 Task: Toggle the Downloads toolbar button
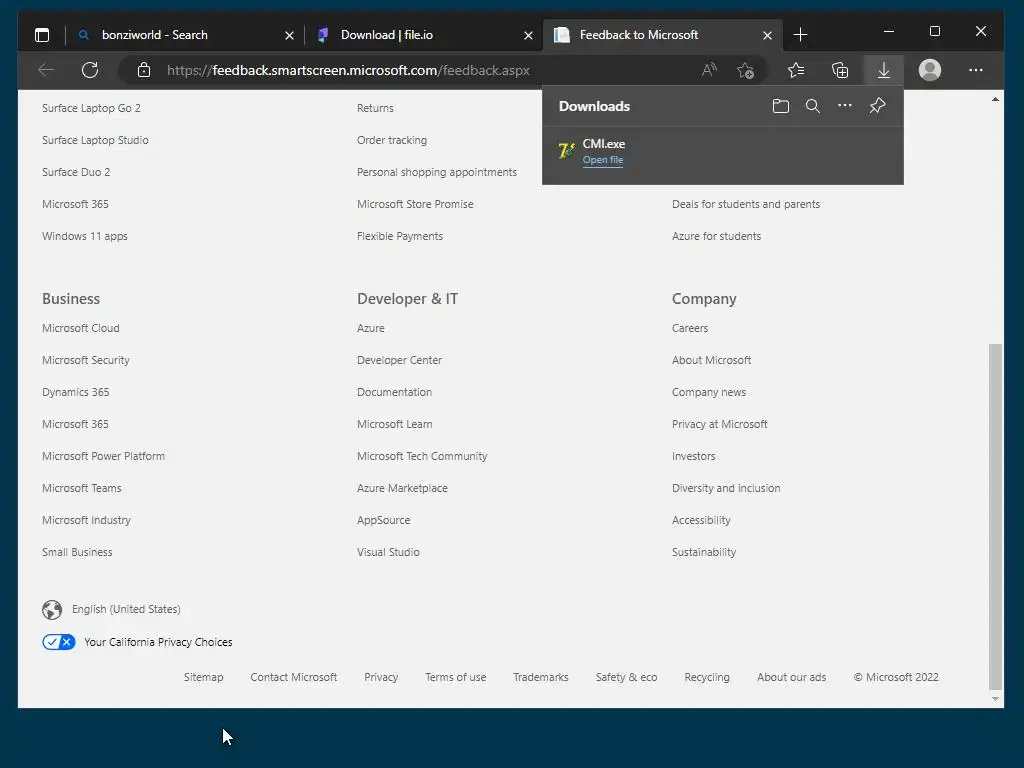884,70
